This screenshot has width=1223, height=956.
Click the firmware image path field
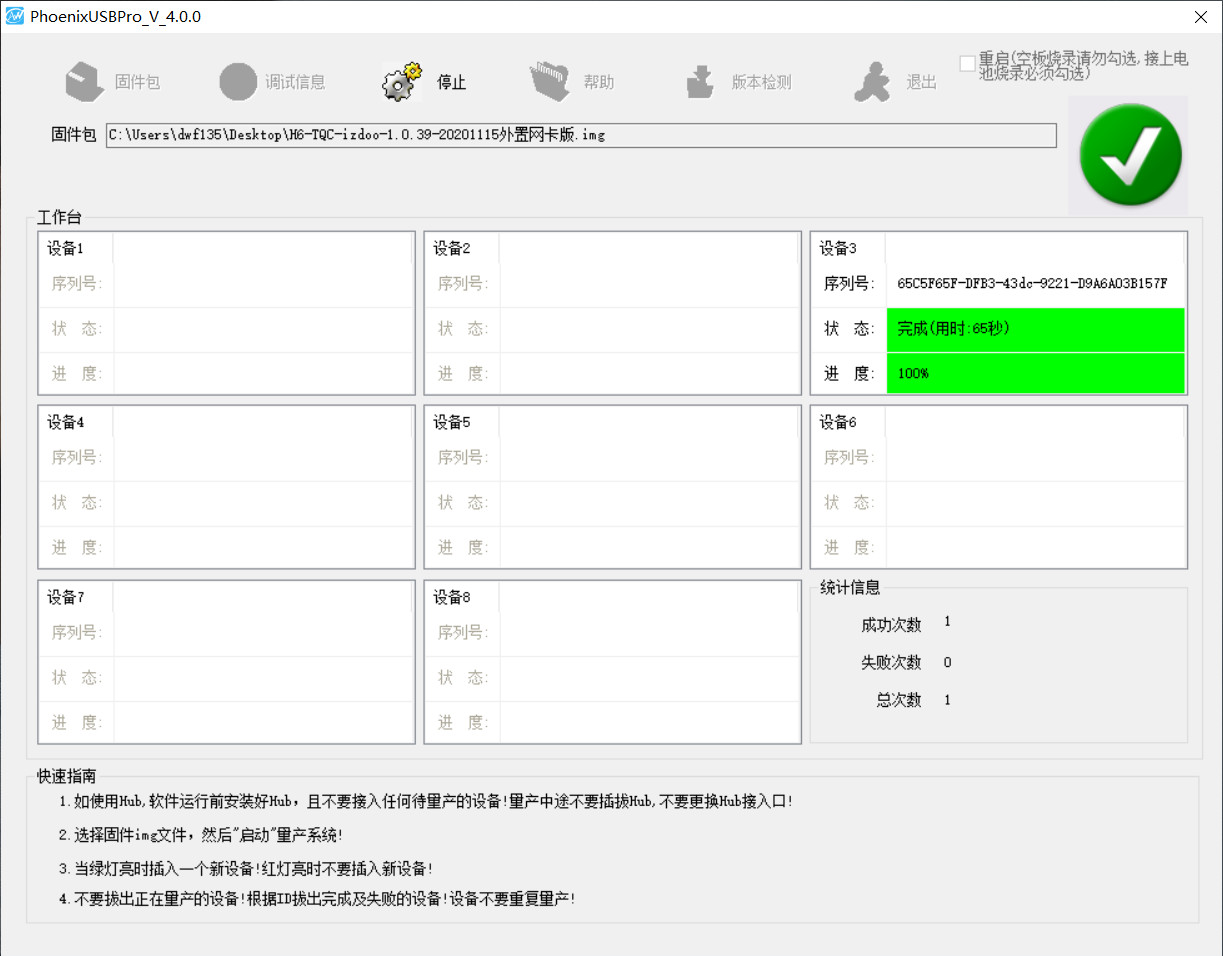581,135
